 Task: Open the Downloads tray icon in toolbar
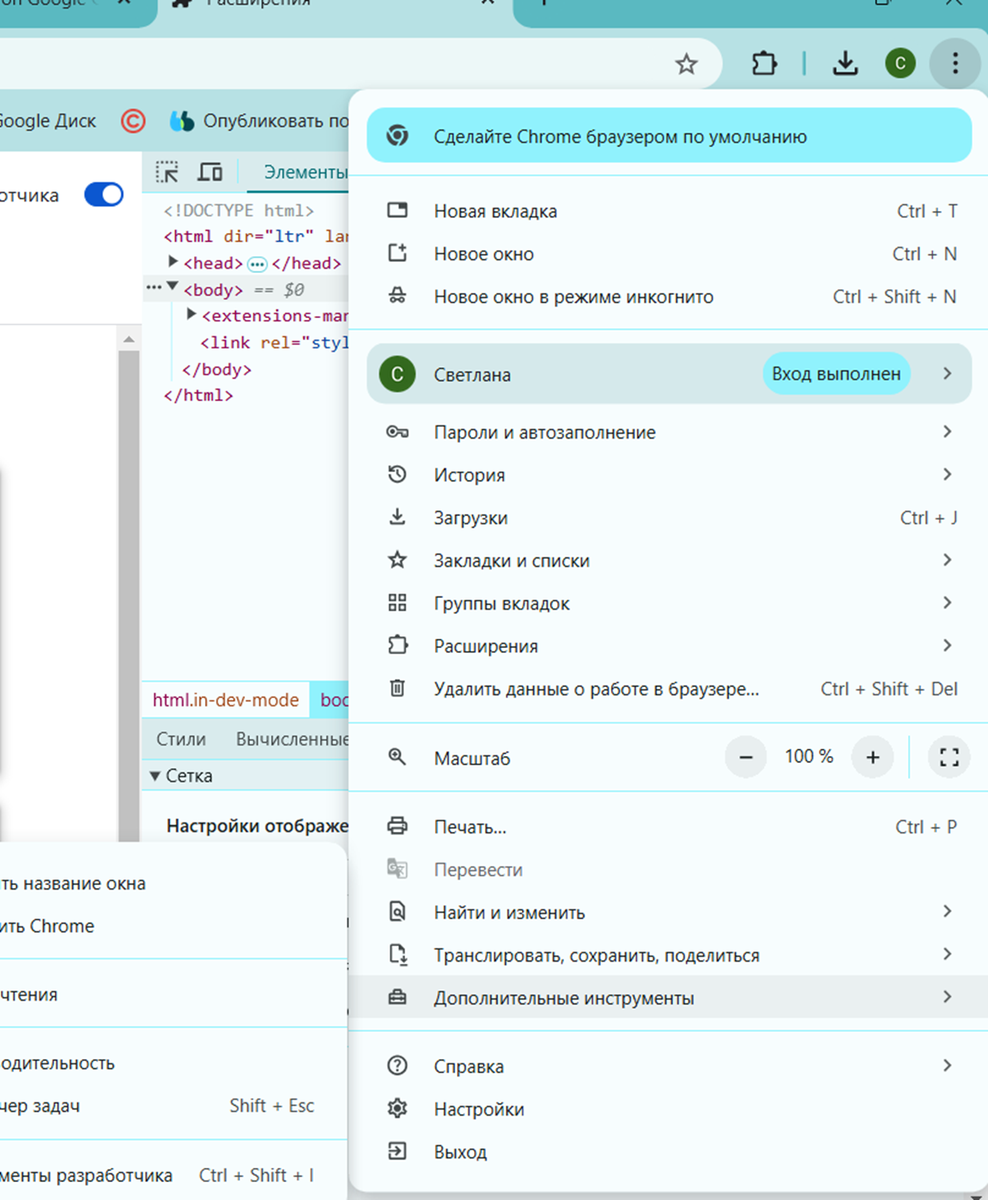(845, 65)
